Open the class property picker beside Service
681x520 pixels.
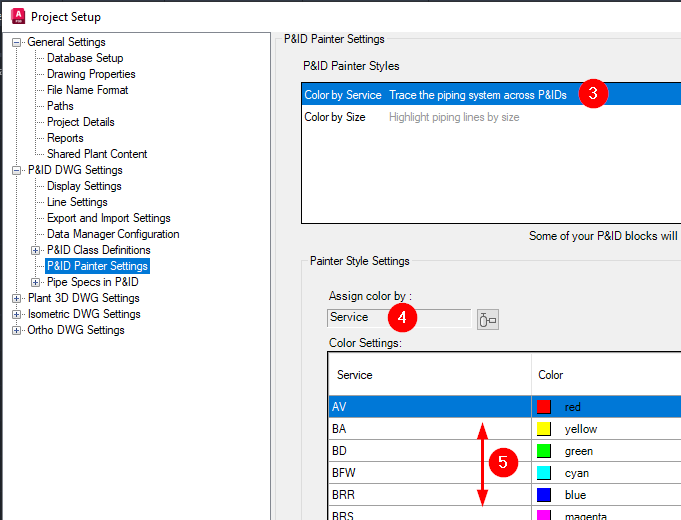(x=487, y=320)
